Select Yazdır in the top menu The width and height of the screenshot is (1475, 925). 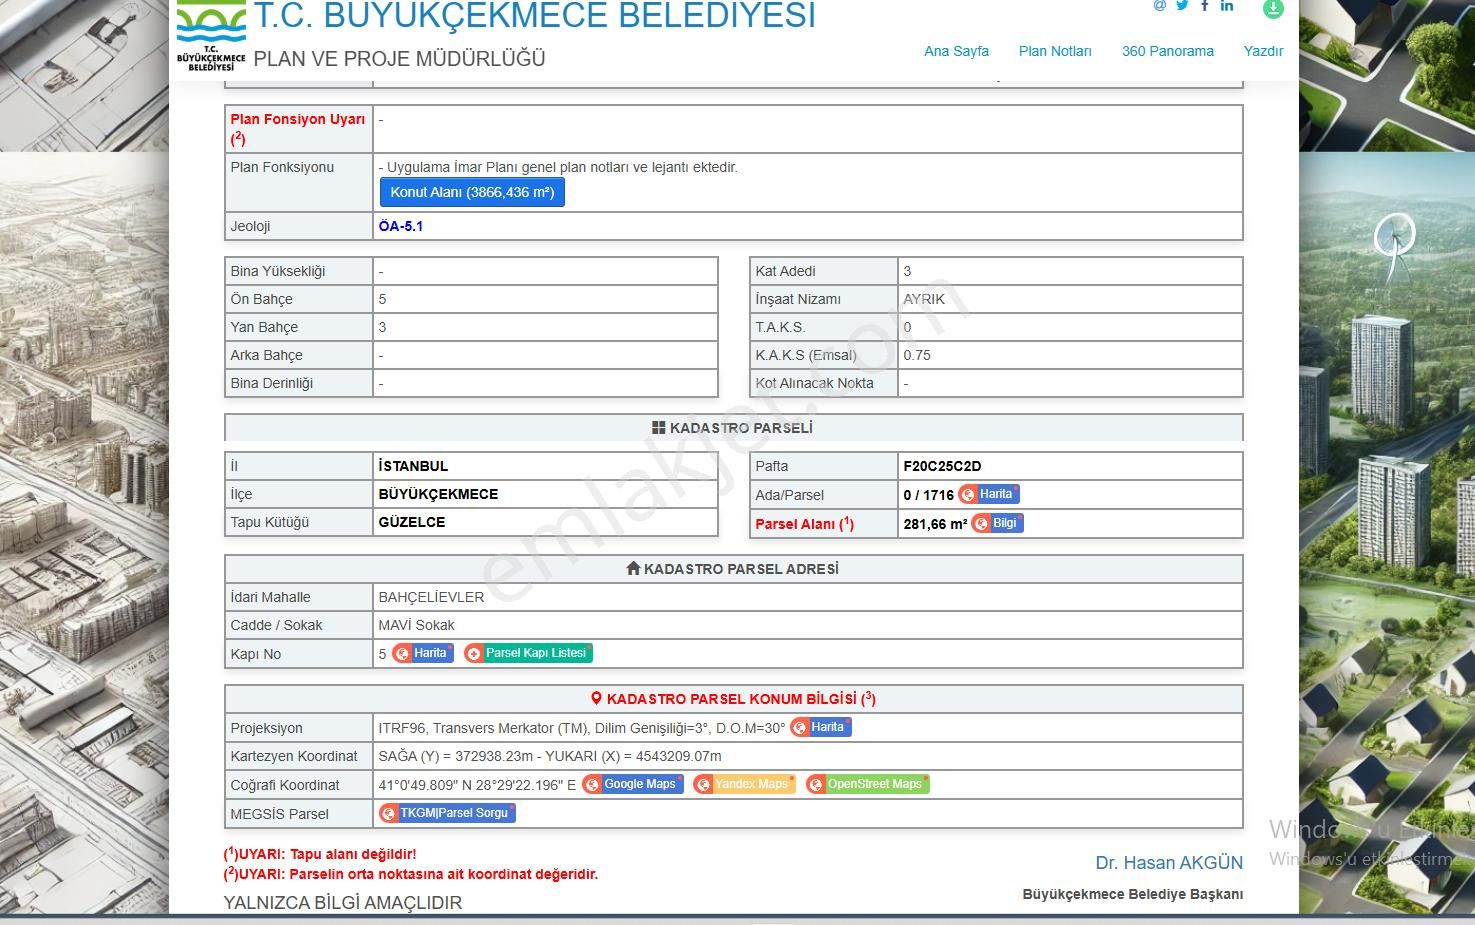[1263, 51]
